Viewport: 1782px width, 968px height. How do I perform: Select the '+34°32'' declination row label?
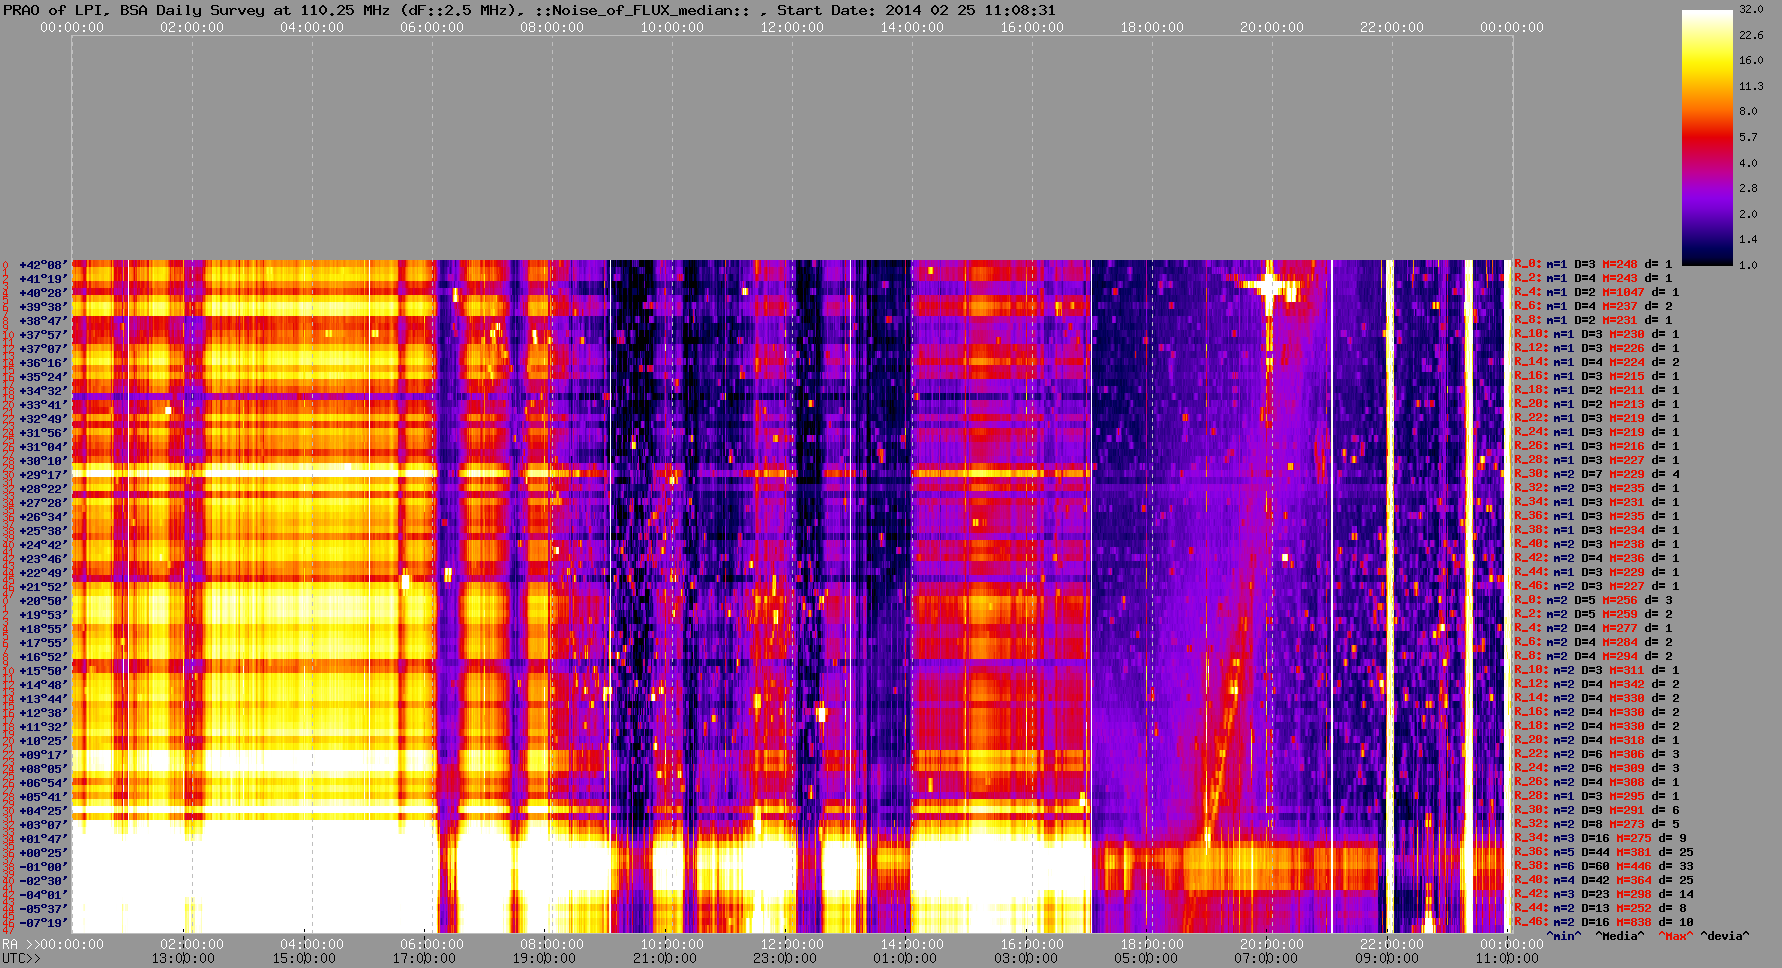(43, 391)
